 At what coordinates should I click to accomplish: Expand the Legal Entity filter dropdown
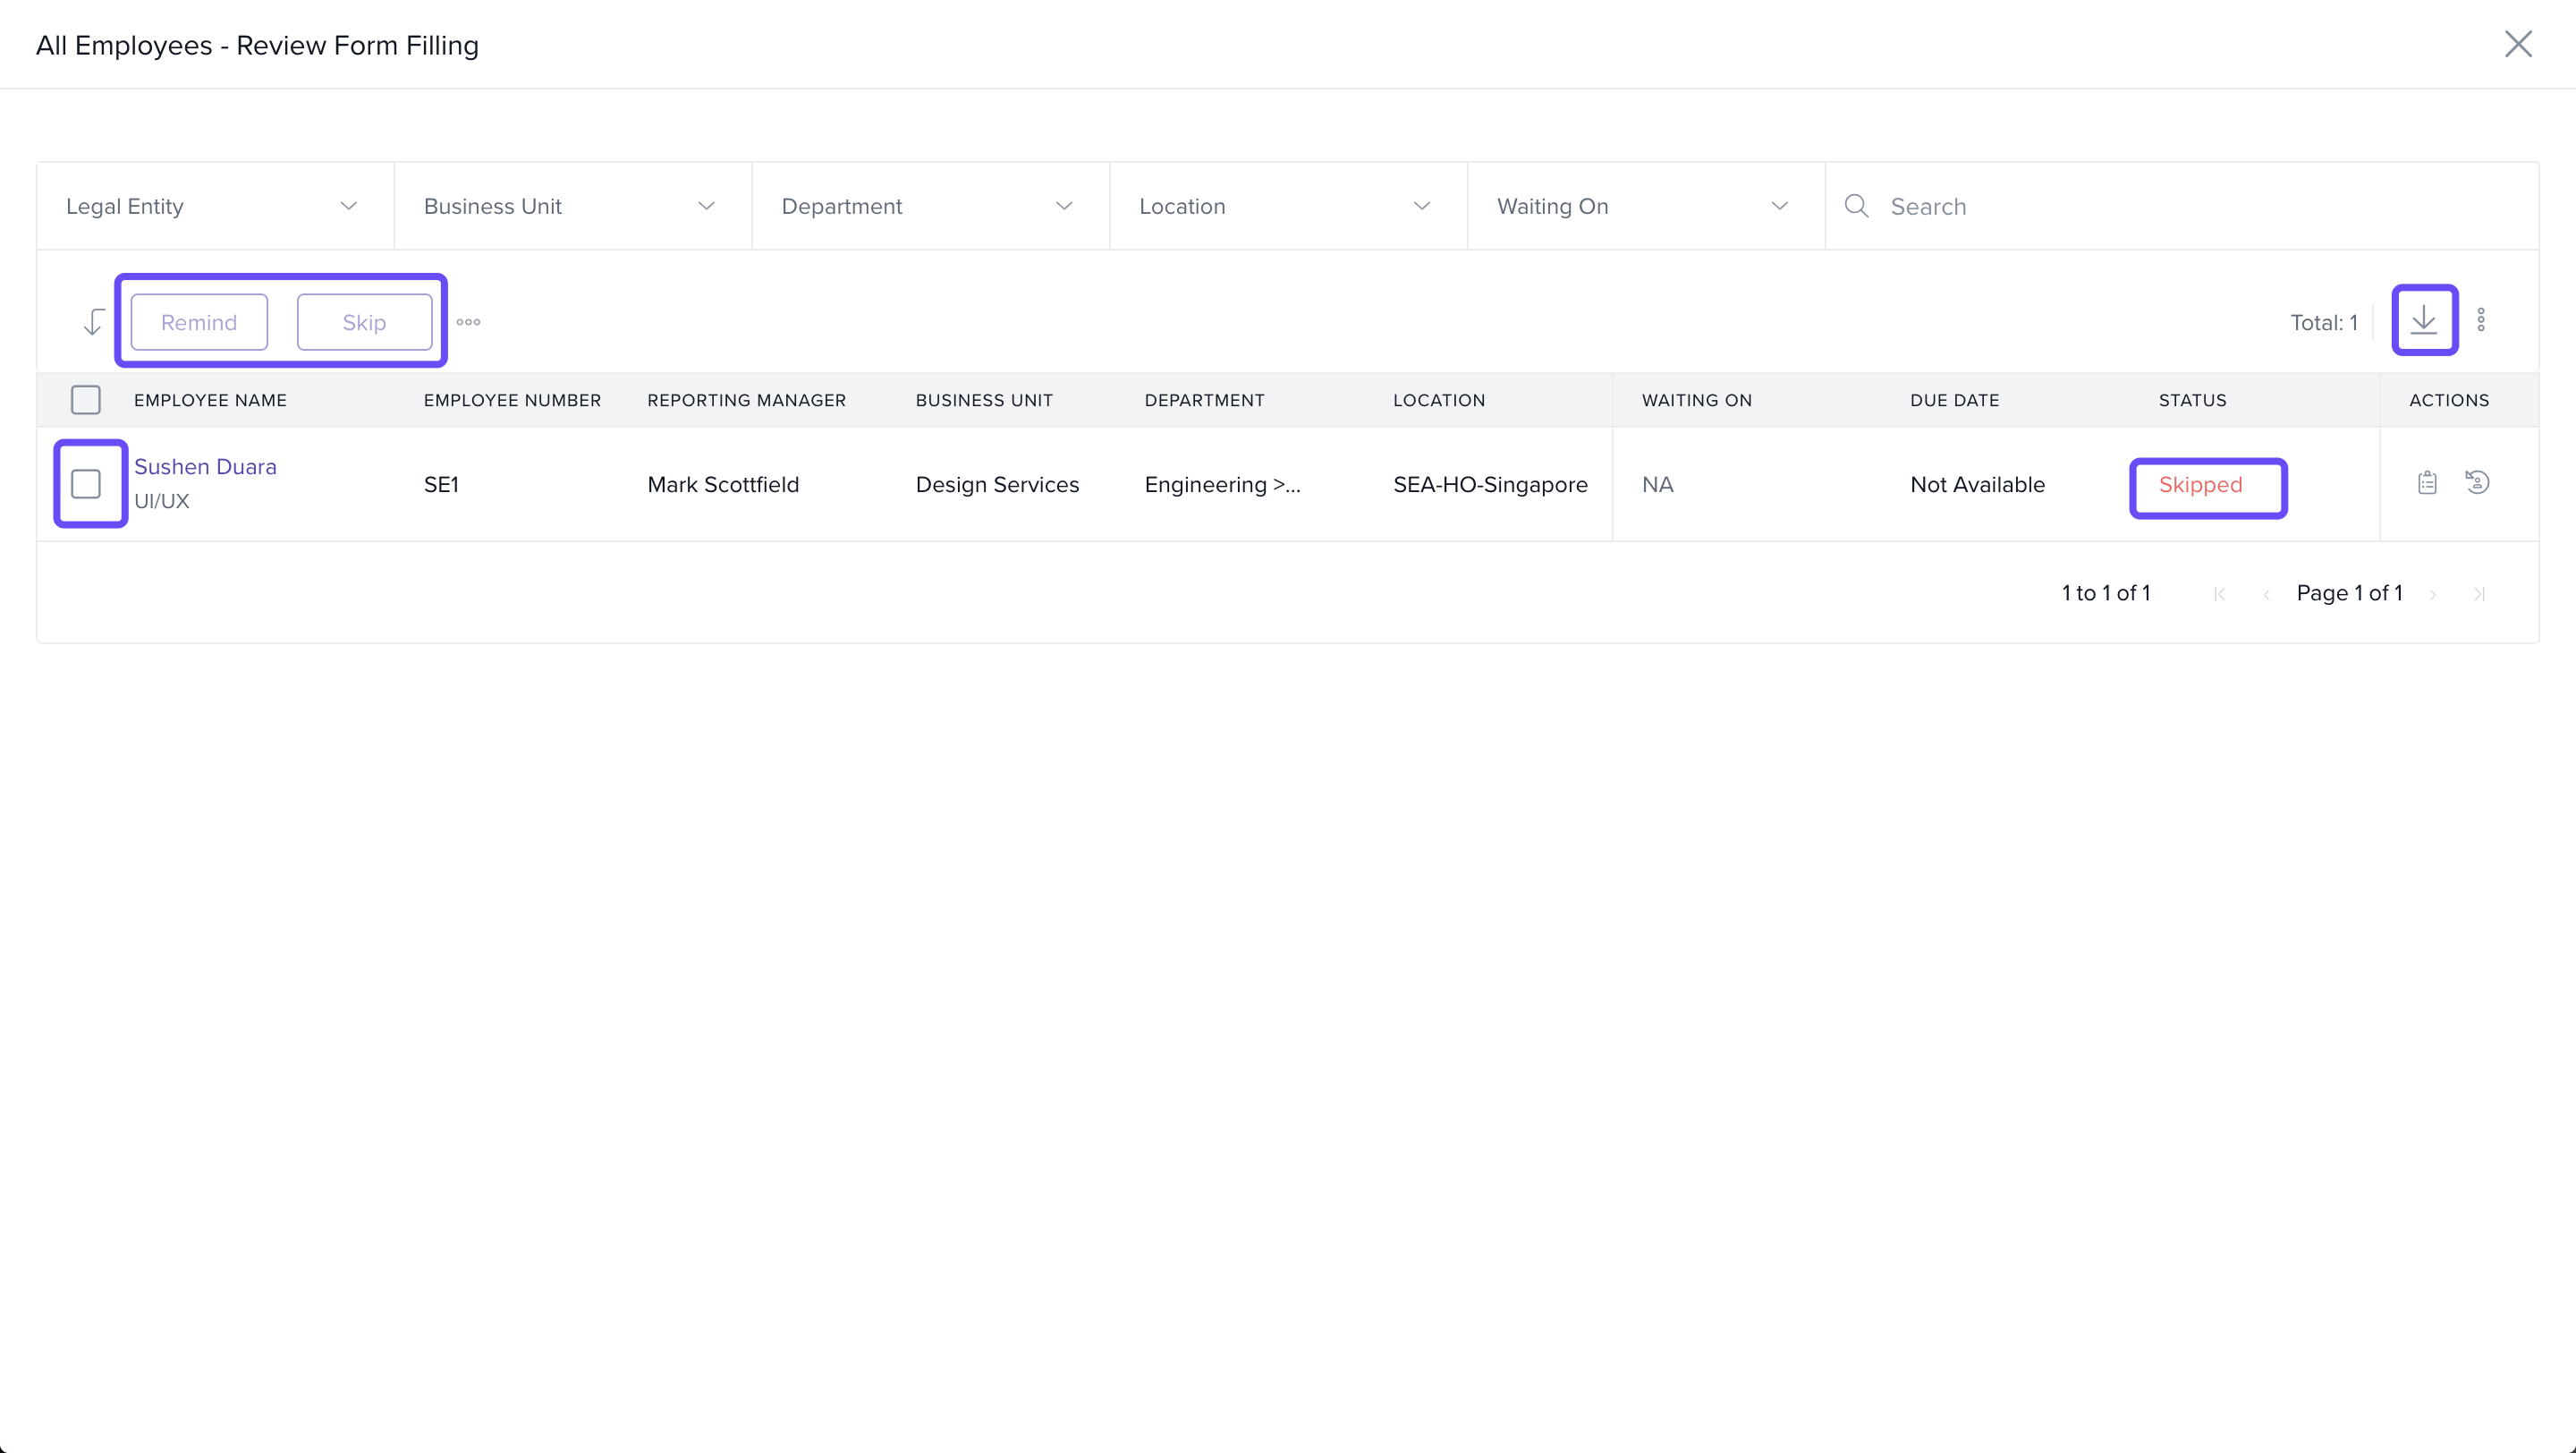click(x=214, y=206)
